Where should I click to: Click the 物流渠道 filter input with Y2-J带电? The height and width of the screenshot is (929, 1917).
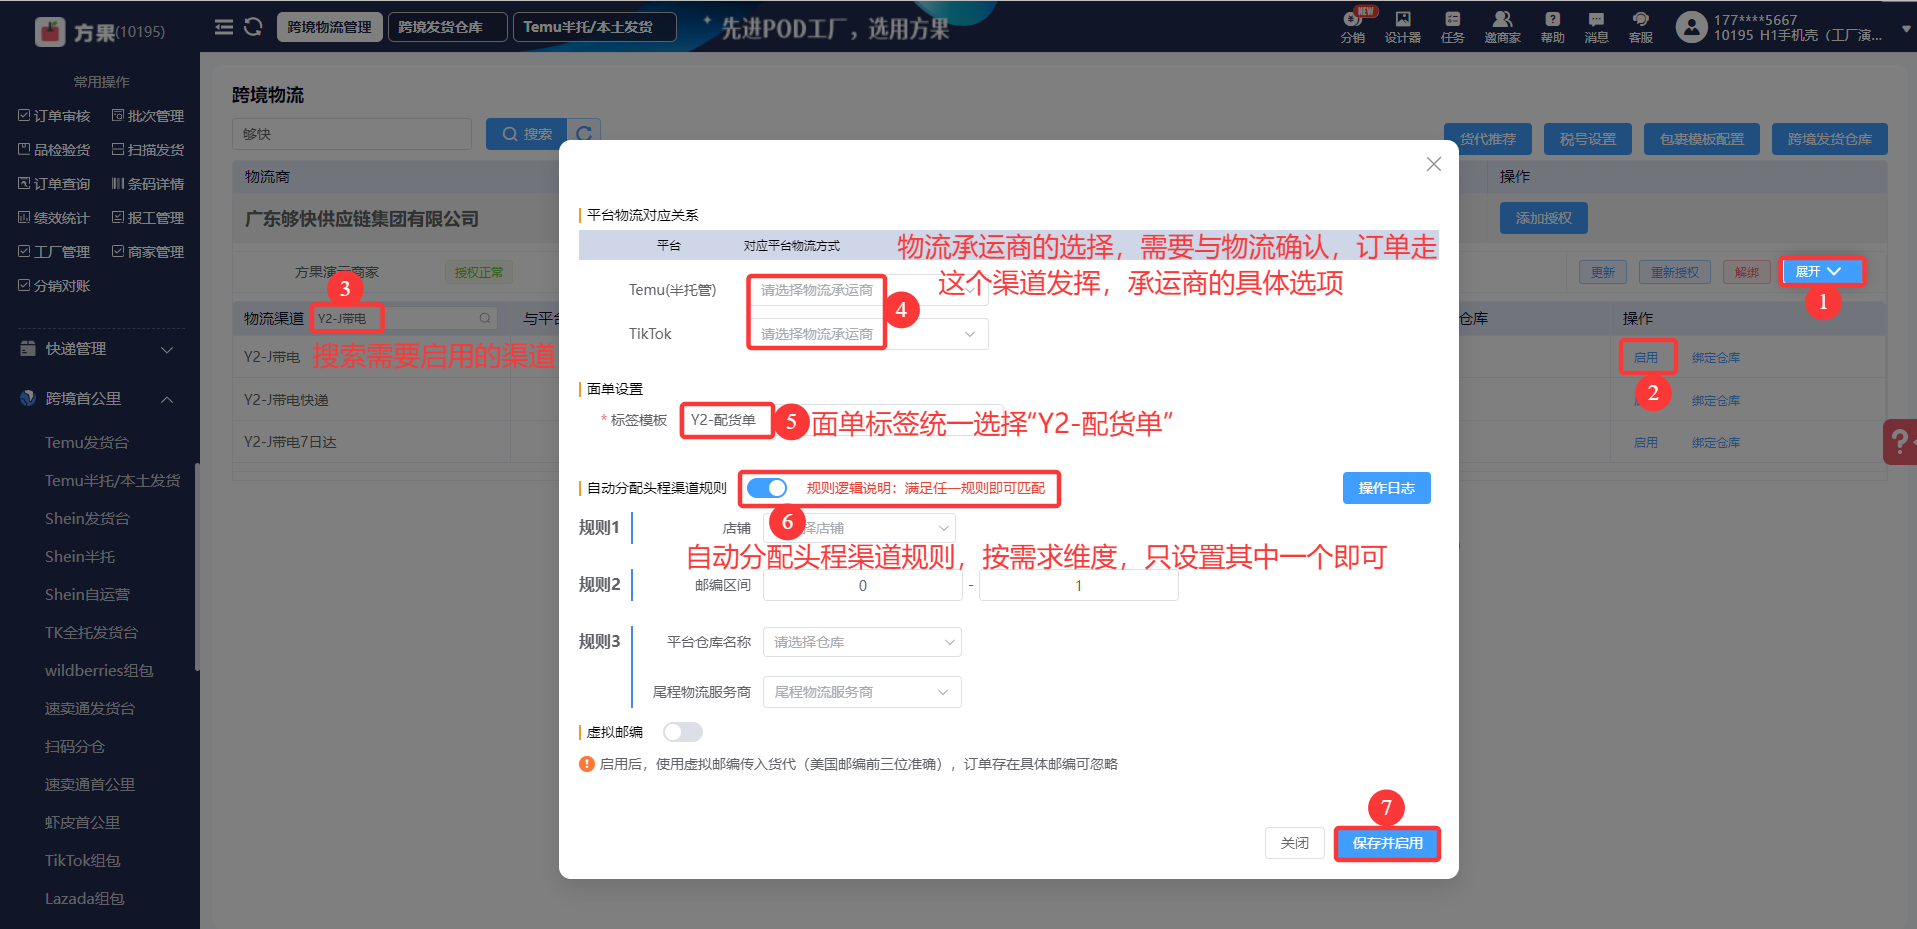(404, 318)
